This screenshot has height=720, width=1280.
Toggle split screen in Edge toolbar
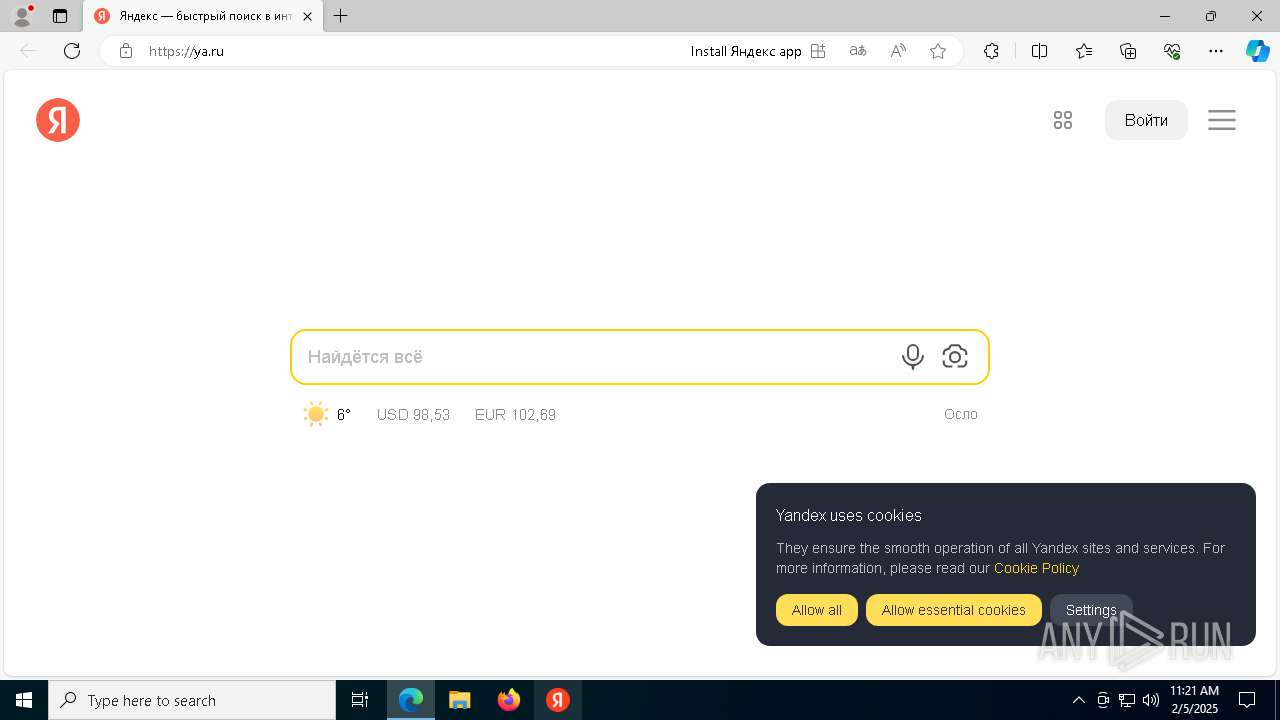(x=1039, y=51)
